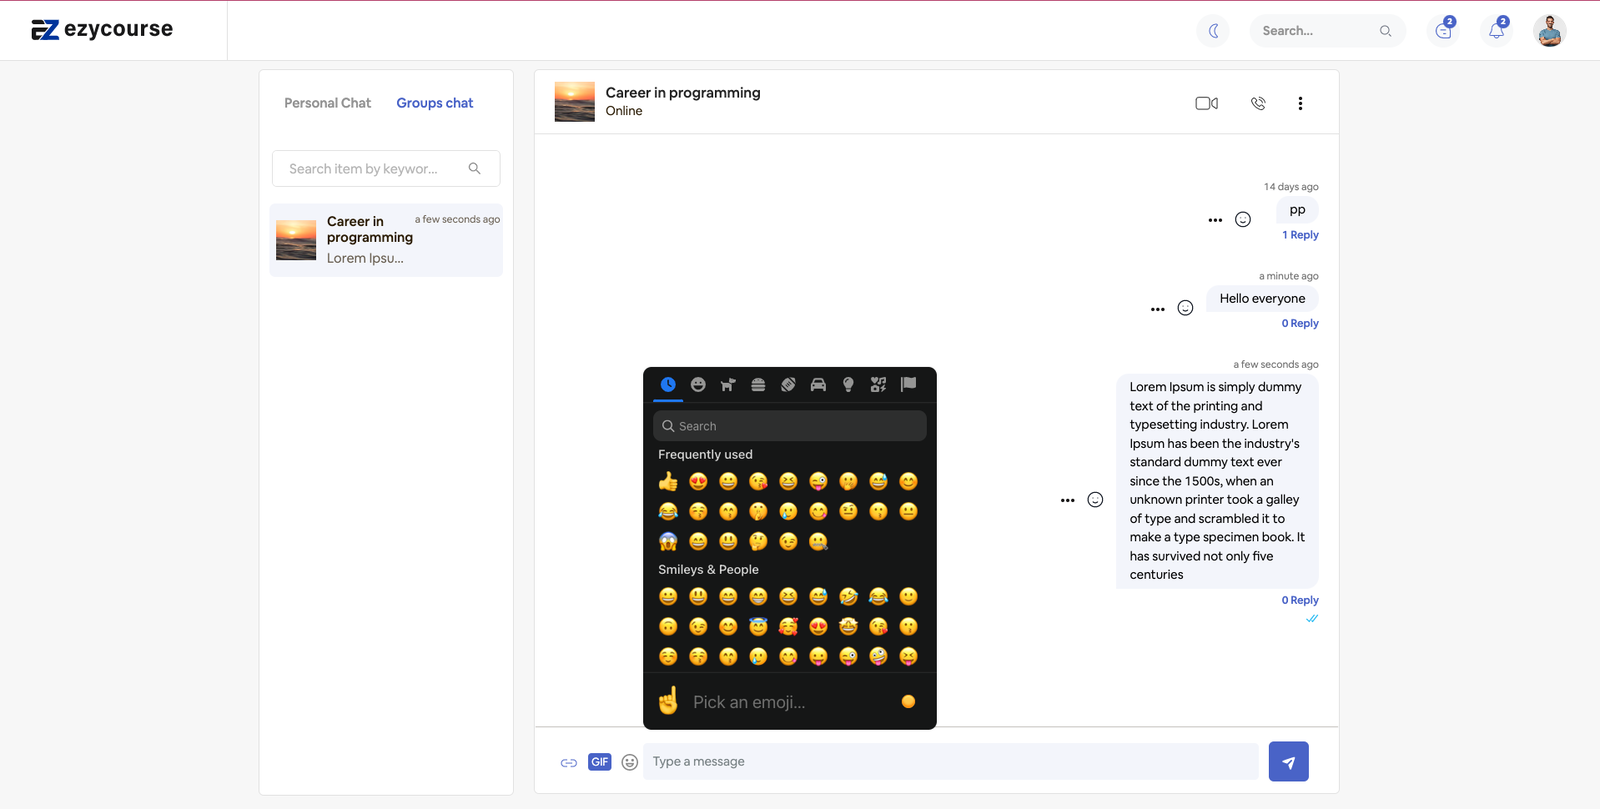The width and height of the screenshot is (1600, 809).
Task: Start a video call in chat header
Action: click(x=1206, y=103)
